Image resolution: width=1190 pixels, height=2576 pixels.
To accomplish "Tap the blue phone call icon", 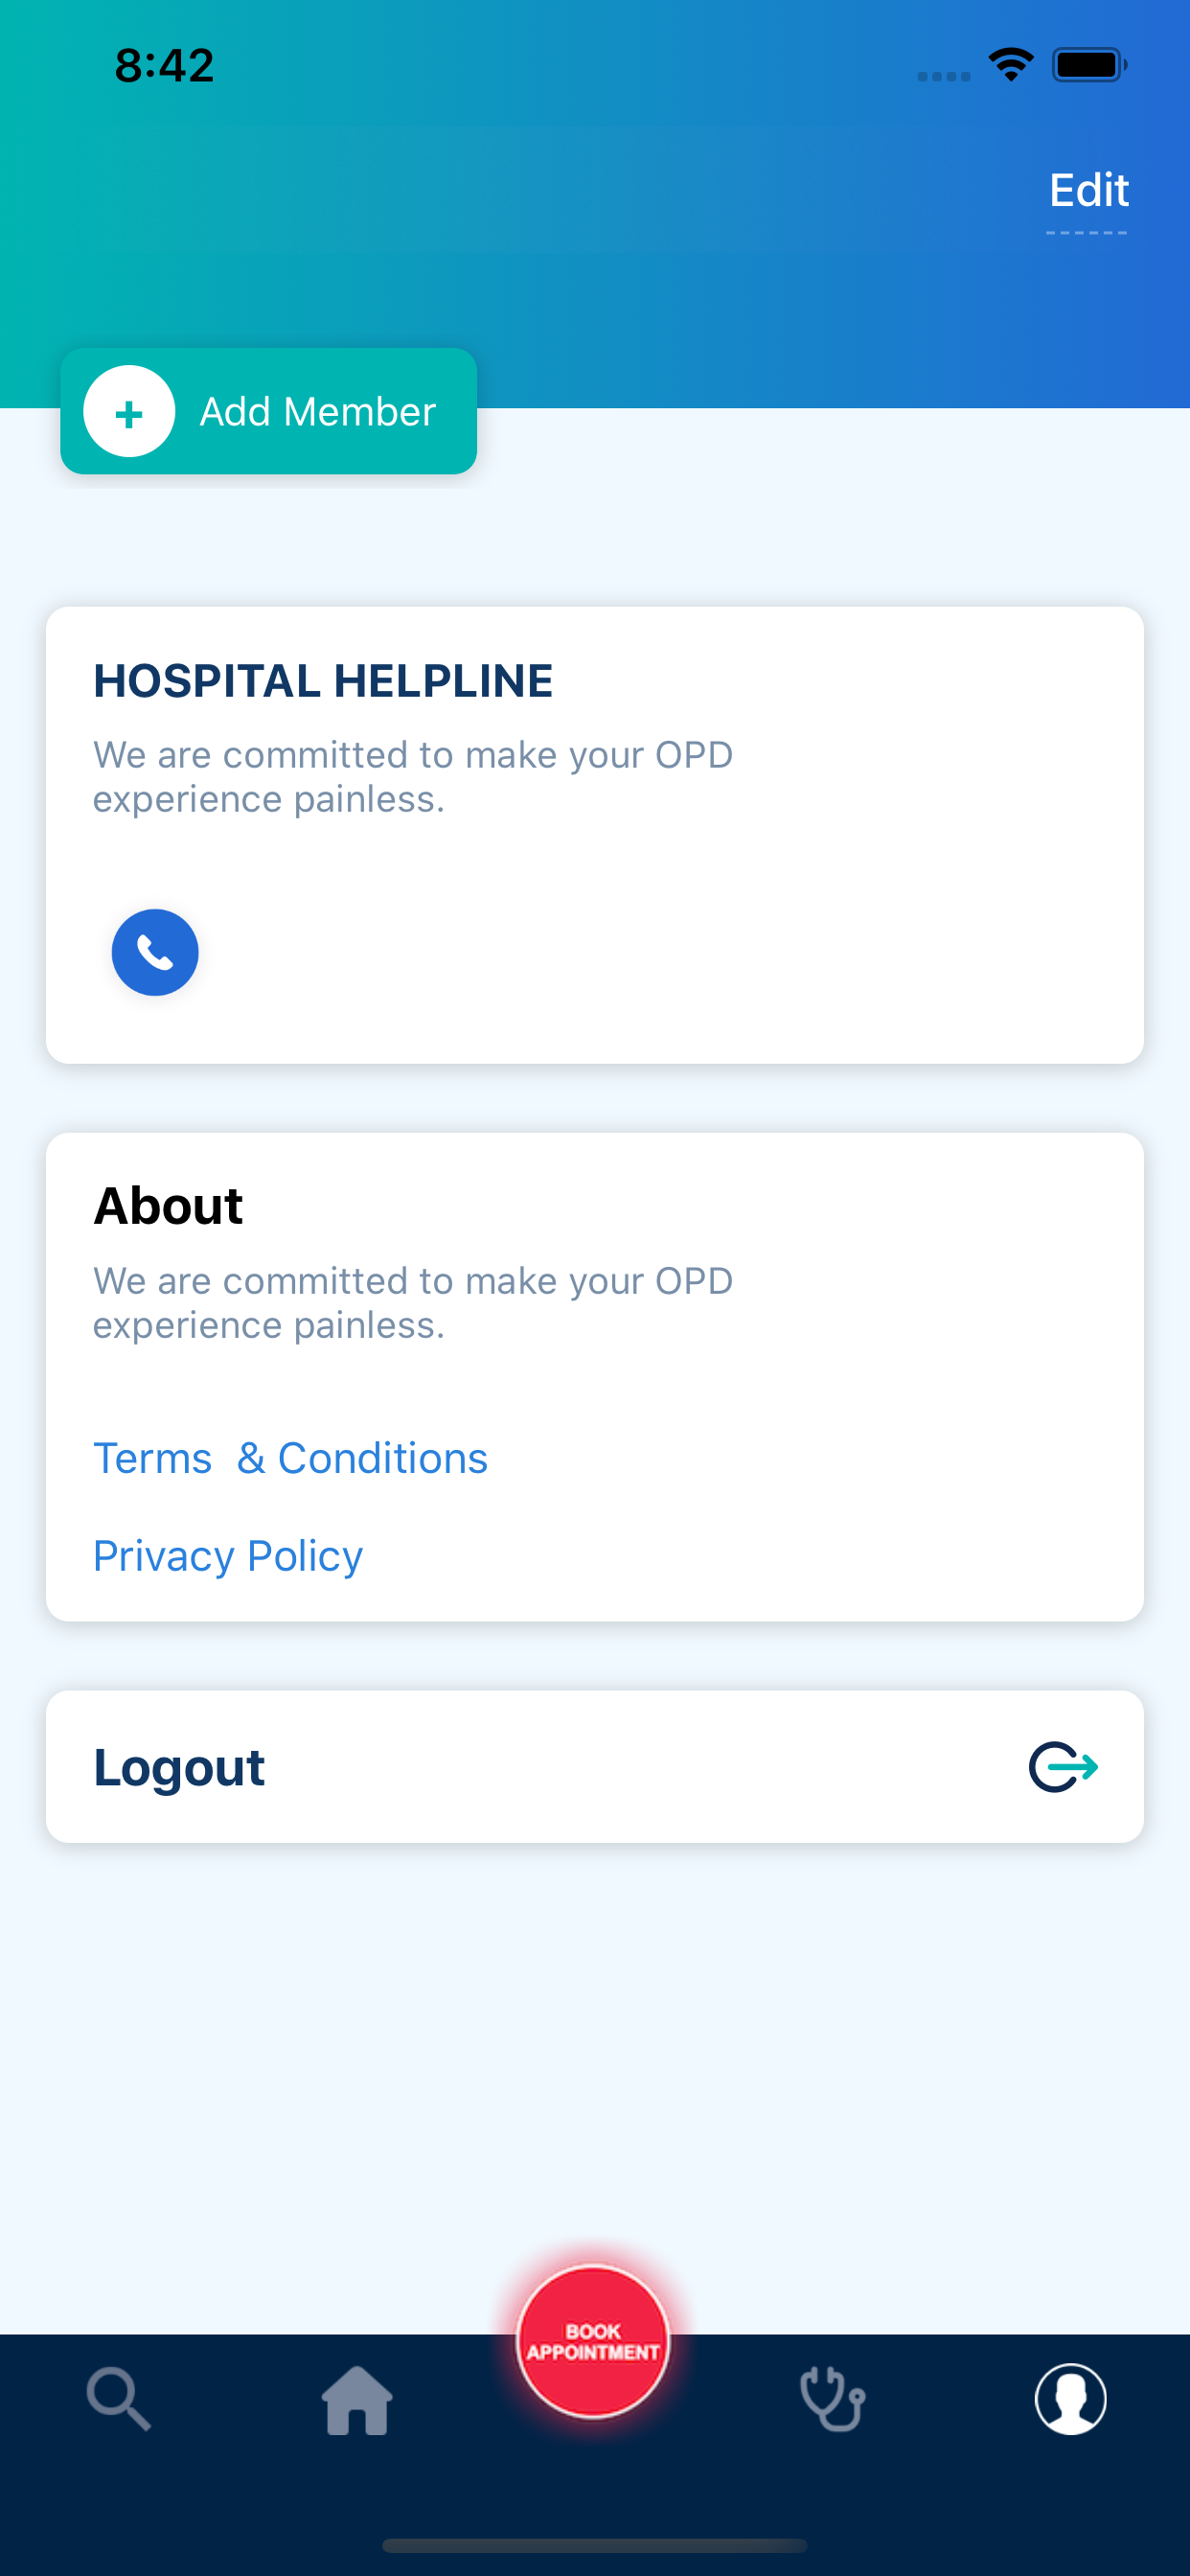I will tap(155, 952).
